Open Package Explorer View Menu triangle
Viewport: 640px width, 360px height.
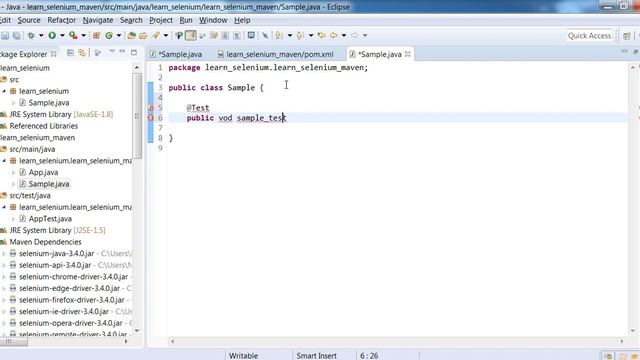pyautogui.click(x=112, y=51)
